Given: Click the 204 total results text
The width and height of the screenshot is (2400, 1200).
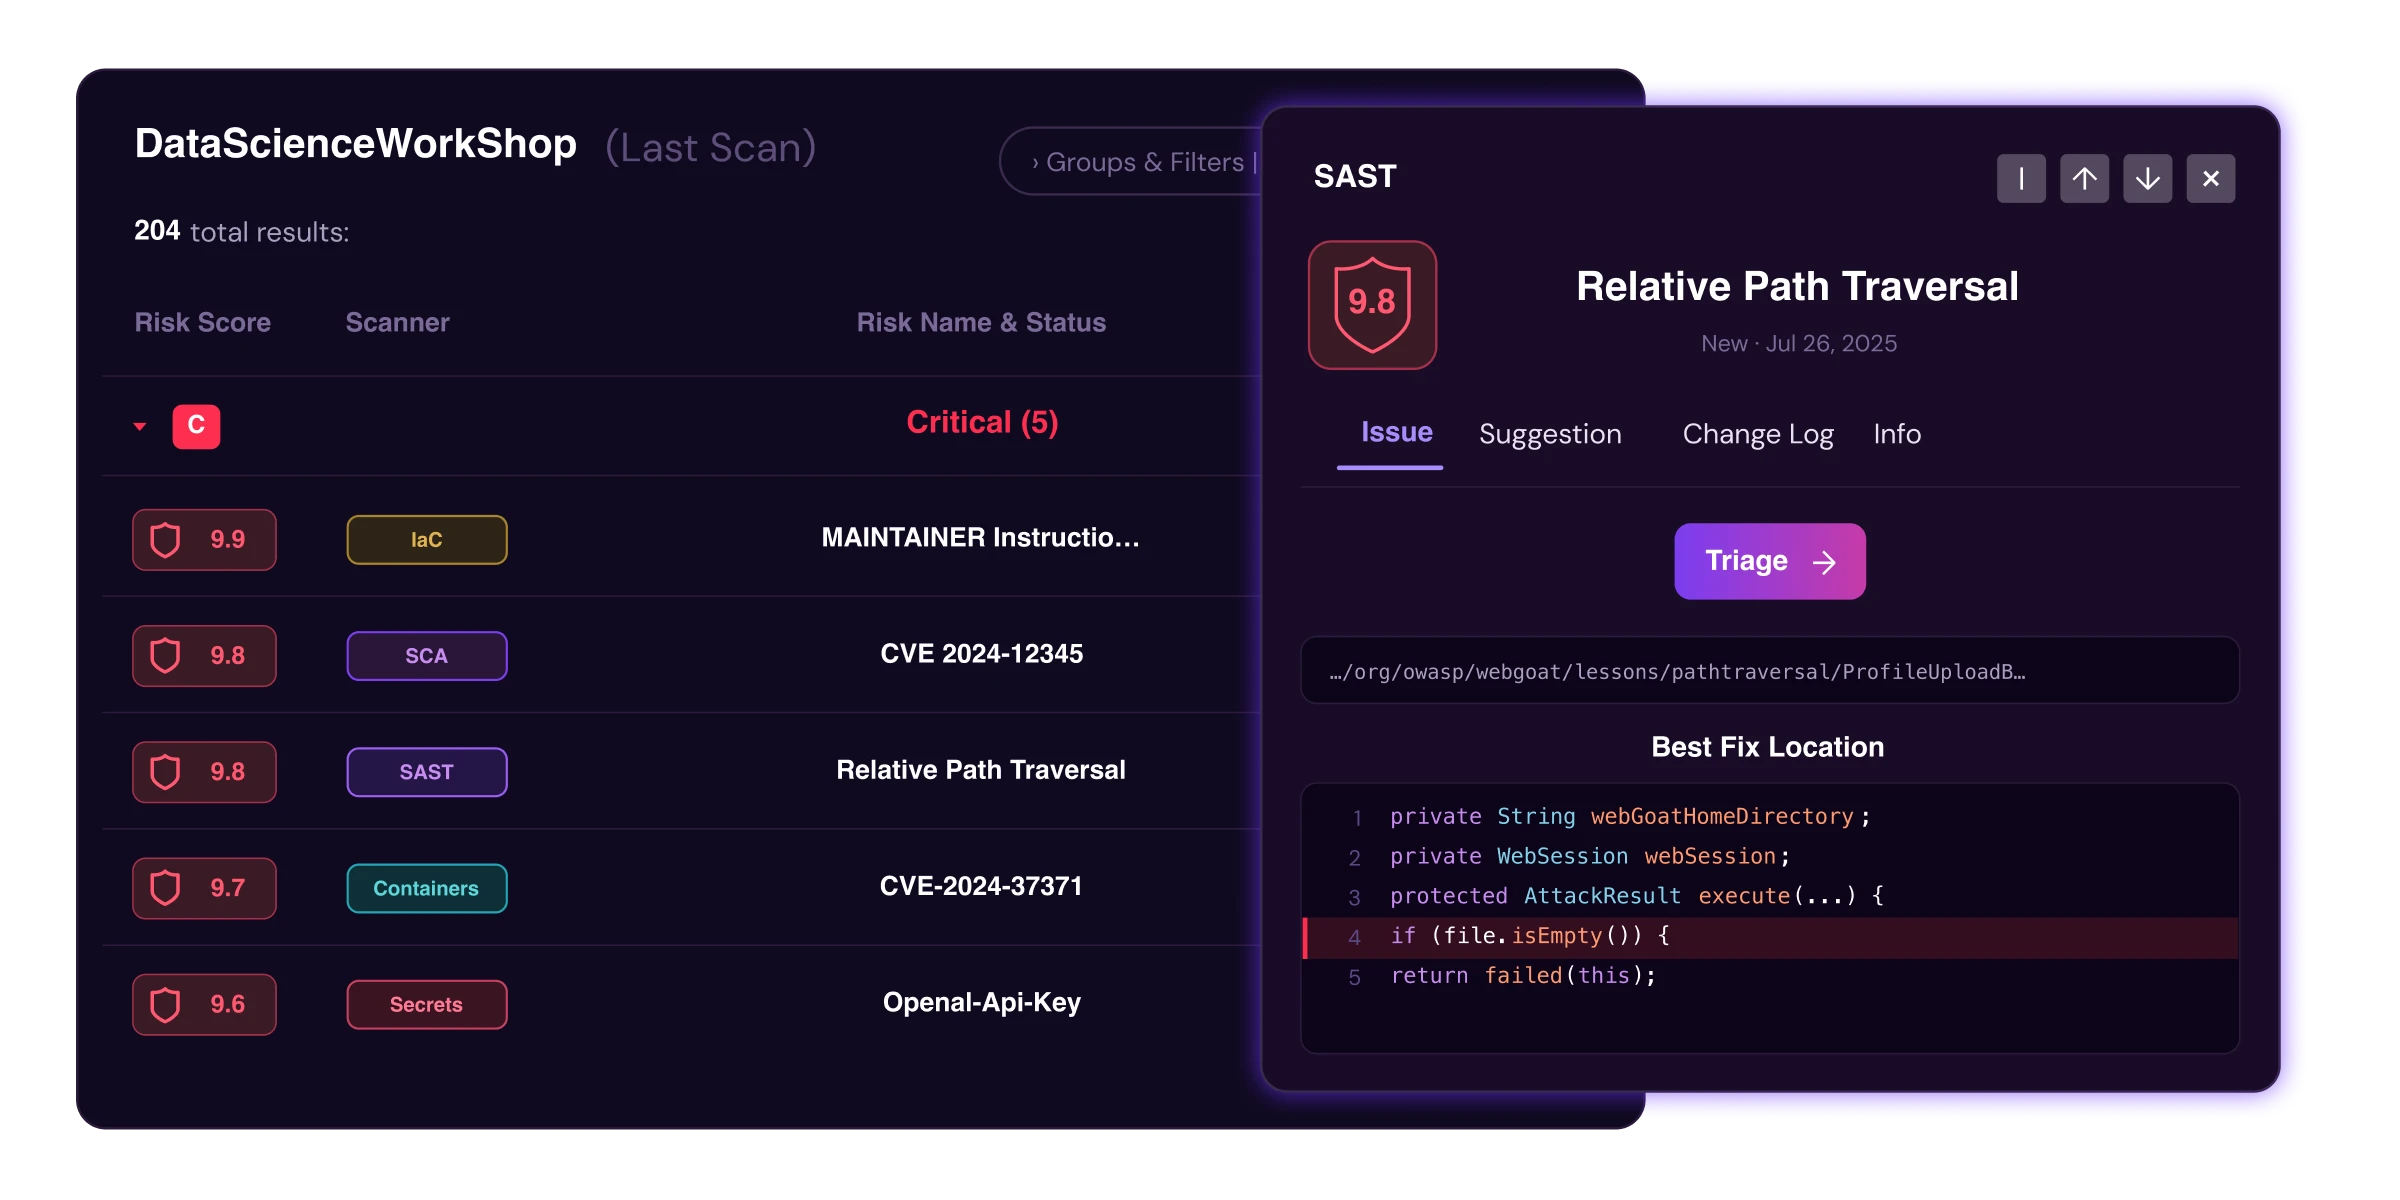Looking at the screenshot, I should pyautogui.click(x=242, y=231).
